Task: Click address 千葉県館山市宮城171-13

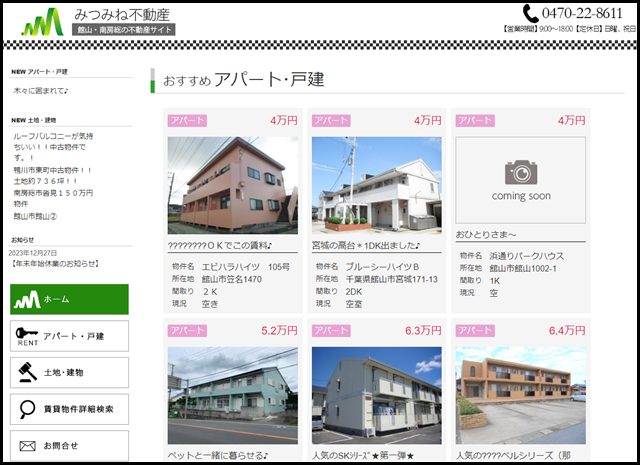Action: 391,280
